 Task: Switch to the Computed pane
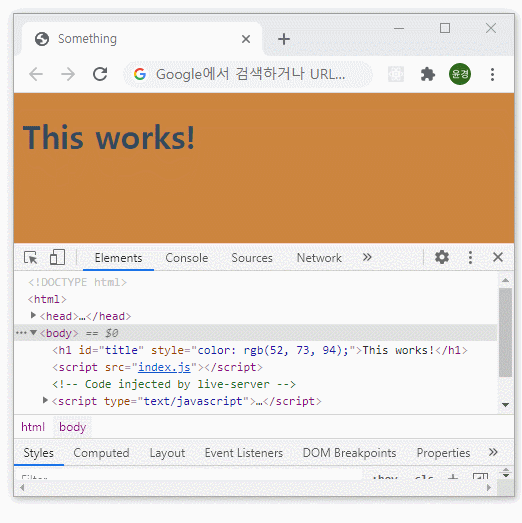[101, 453]
